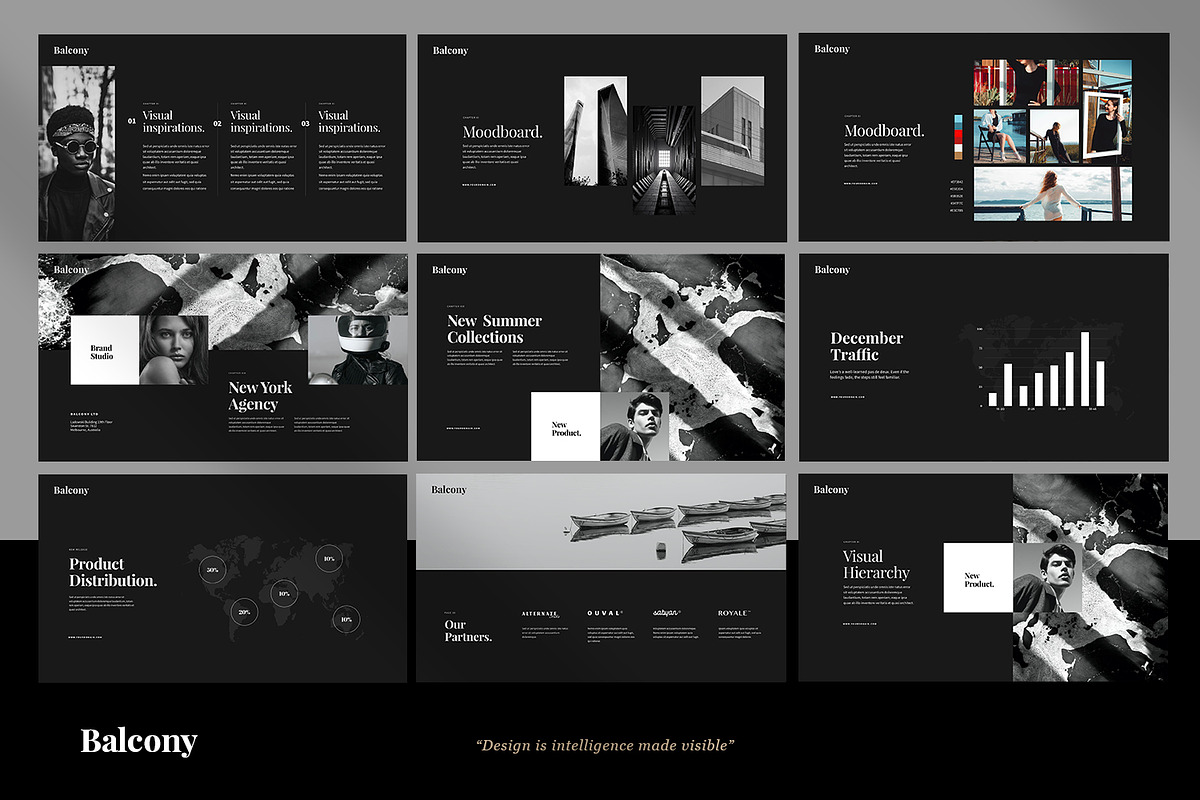Open photo of woman overlooking the sea
1200x800 pixels.
pyautogui.click(x=1053, y=193)
